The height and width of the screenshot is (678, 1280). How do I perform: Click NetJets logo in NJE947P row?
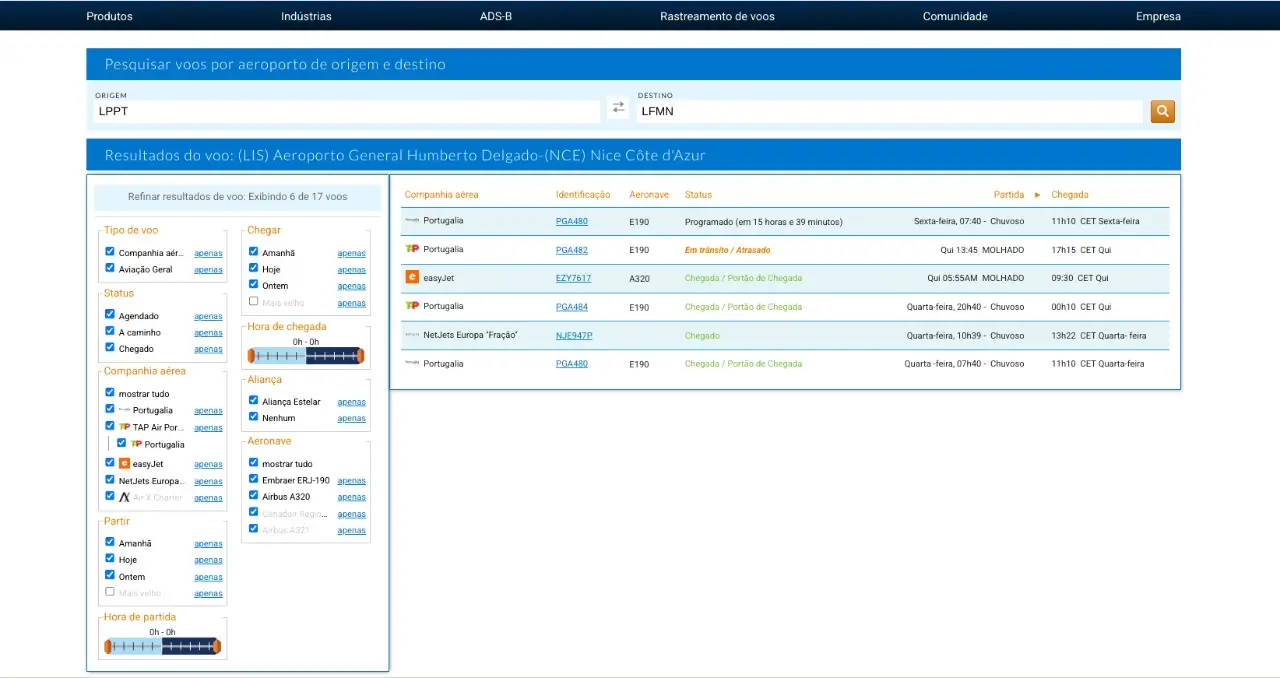(x=411, y=335)
